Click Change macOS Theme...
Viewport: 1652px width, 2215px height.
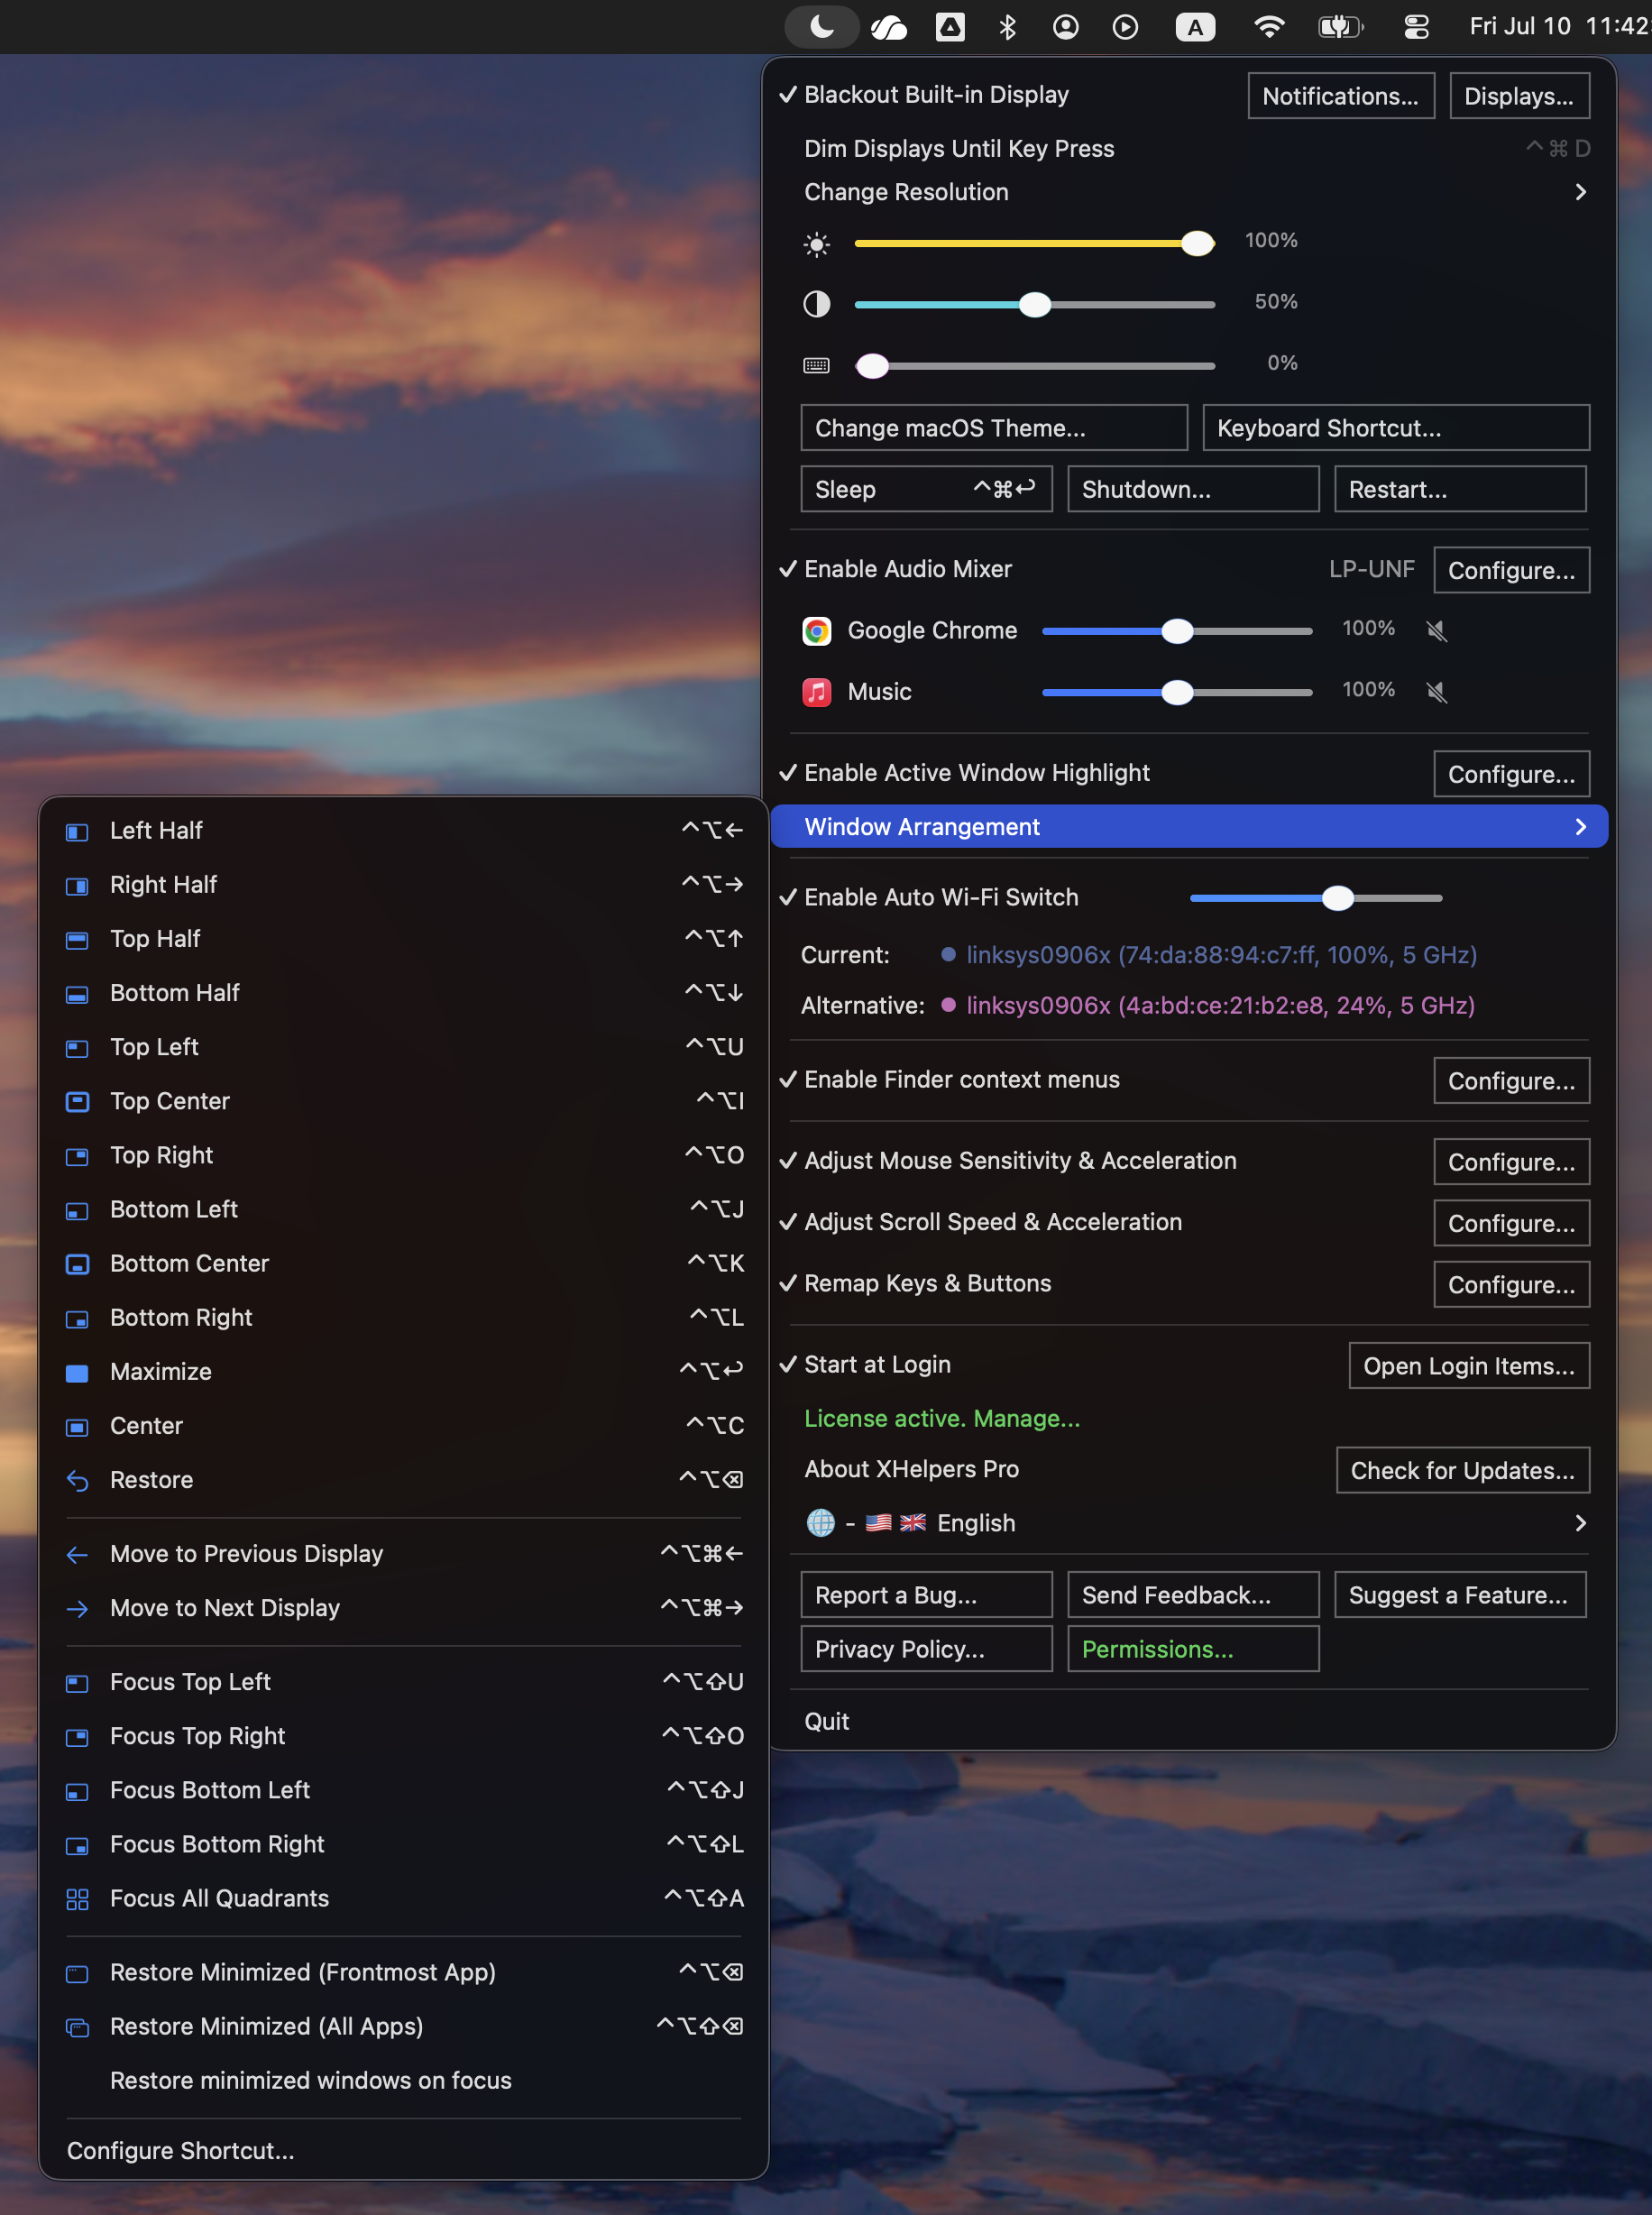pyautogui.click(x=994, y=428)
